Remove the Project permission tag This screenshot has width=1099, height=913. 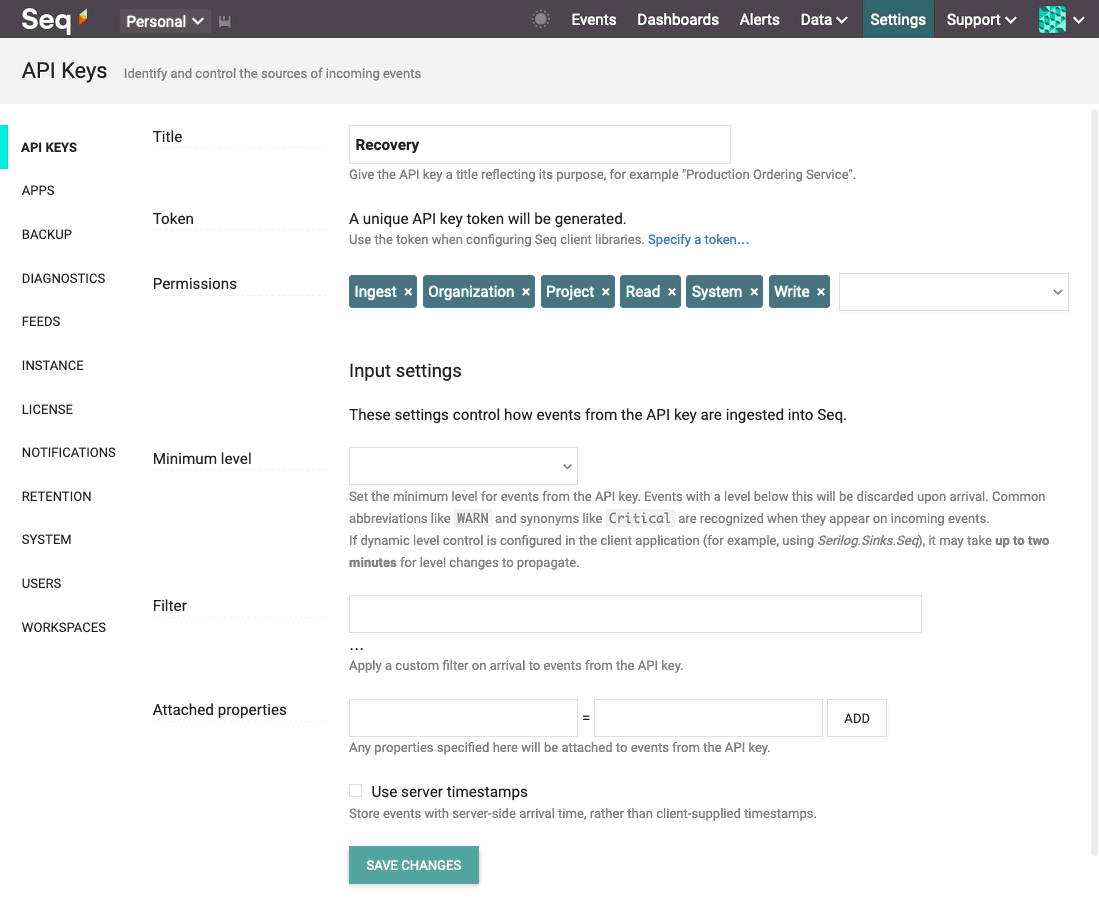pyautogui.click(x=606, y=292)
